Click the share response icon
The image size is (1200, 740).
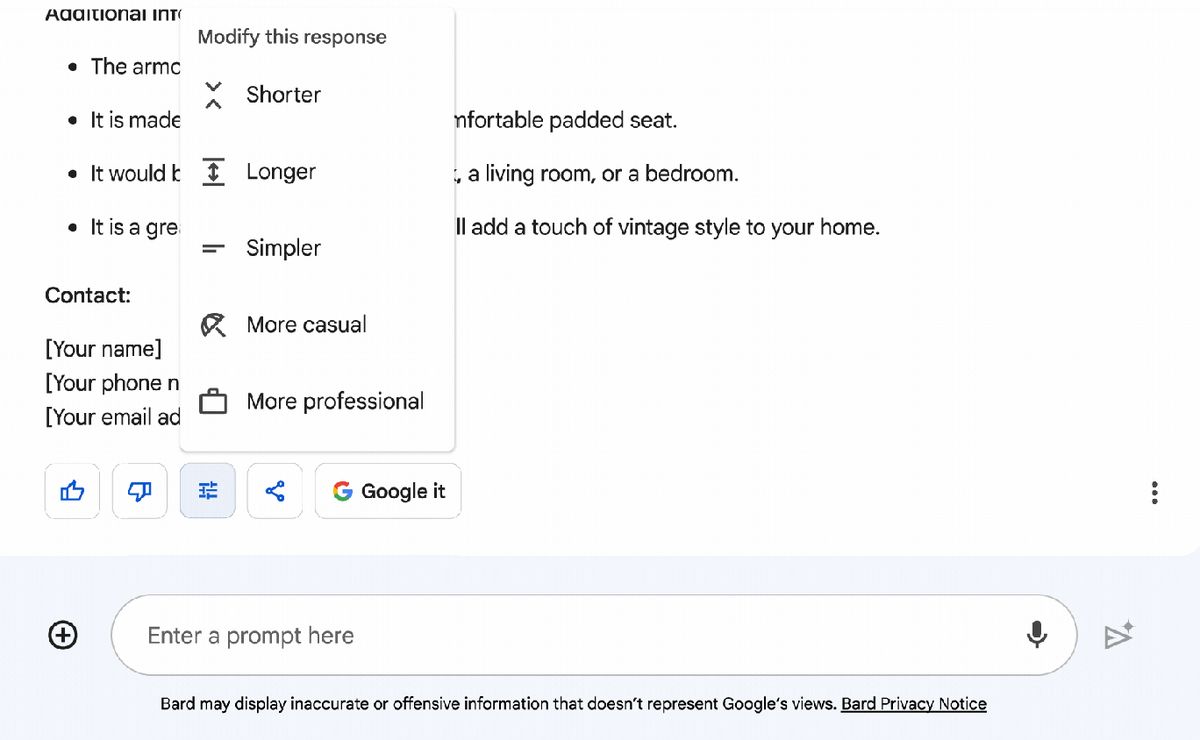[x=275, y=491]
